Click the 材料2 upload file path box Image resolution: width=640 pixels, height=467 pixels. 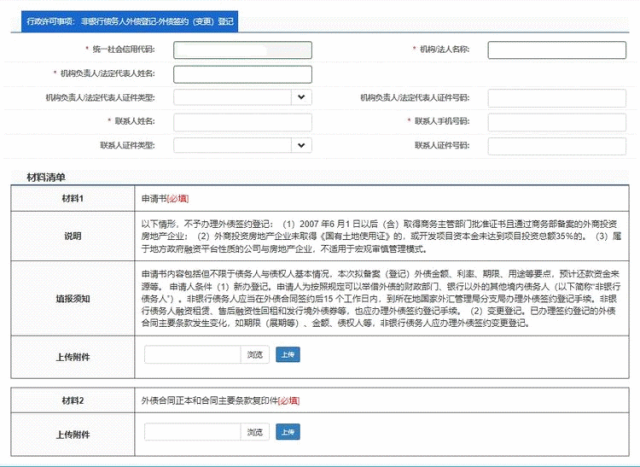192,432
